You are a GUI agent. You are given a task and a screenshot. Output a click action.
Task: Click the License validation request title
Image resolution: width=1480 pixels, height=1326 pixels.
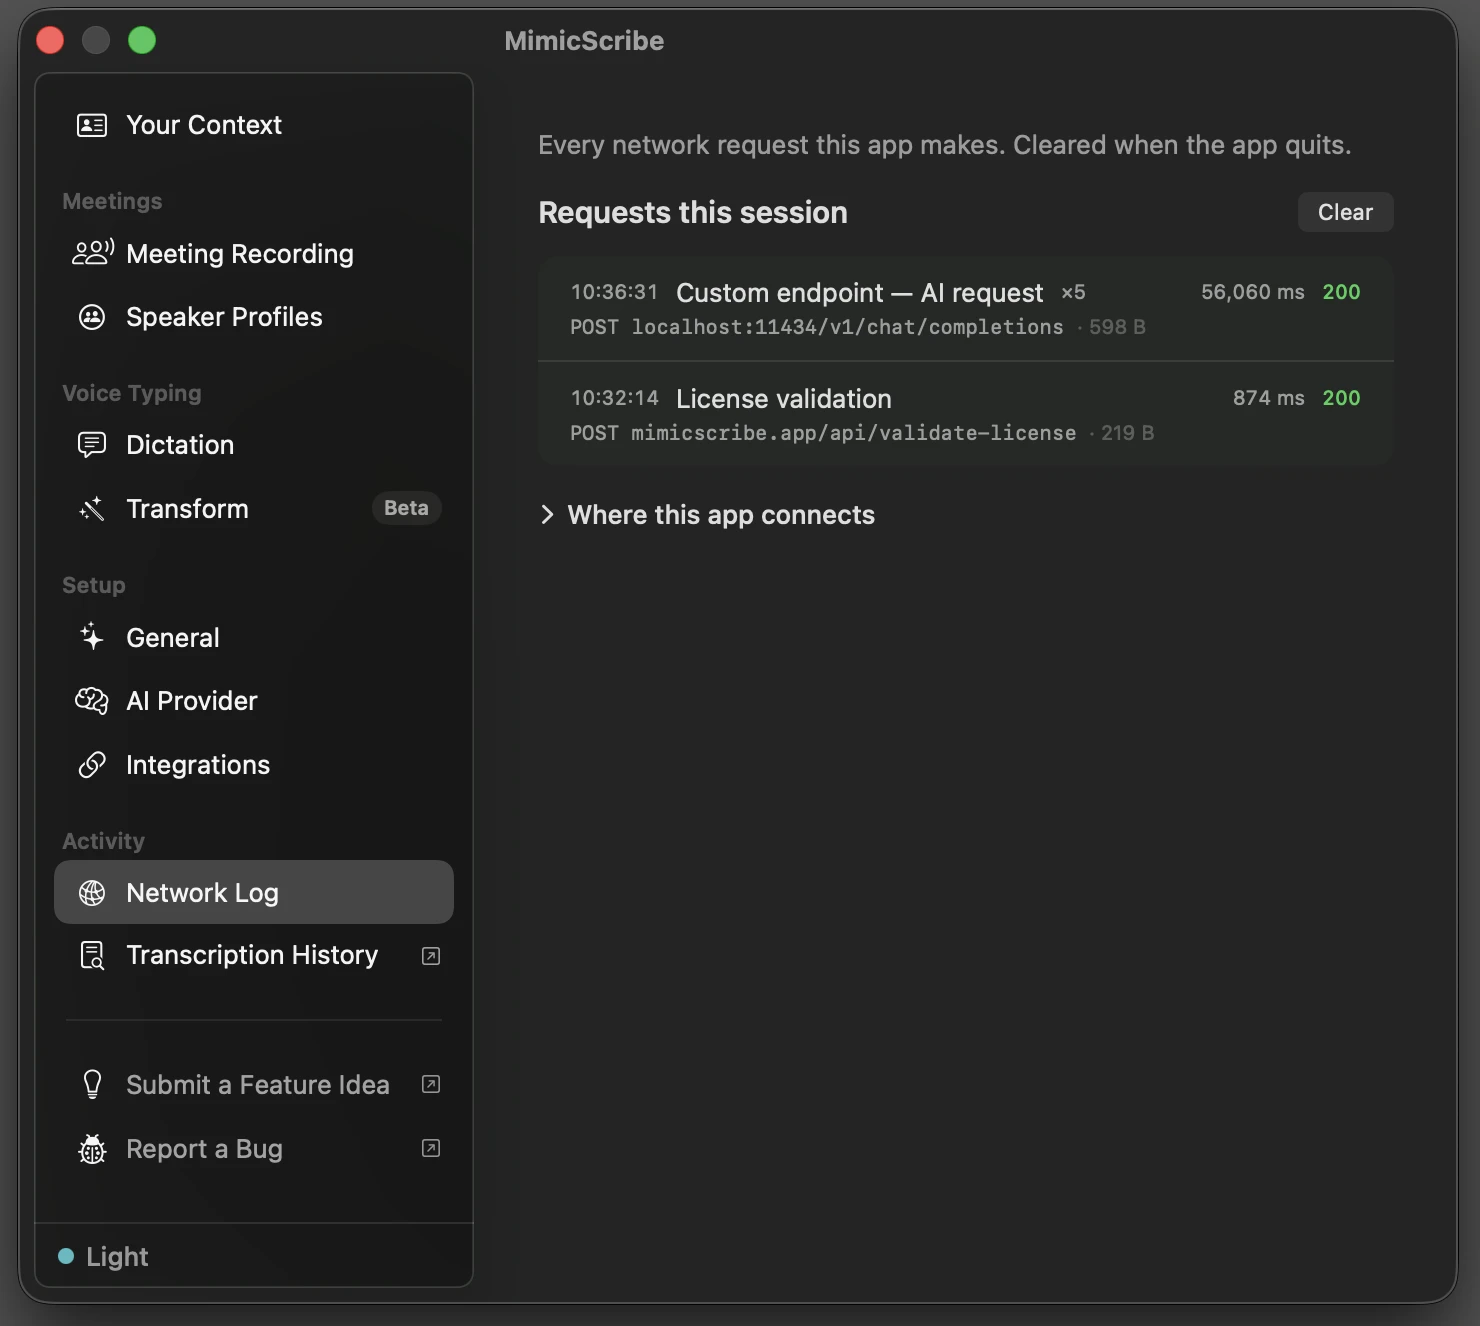click(783, 399)
